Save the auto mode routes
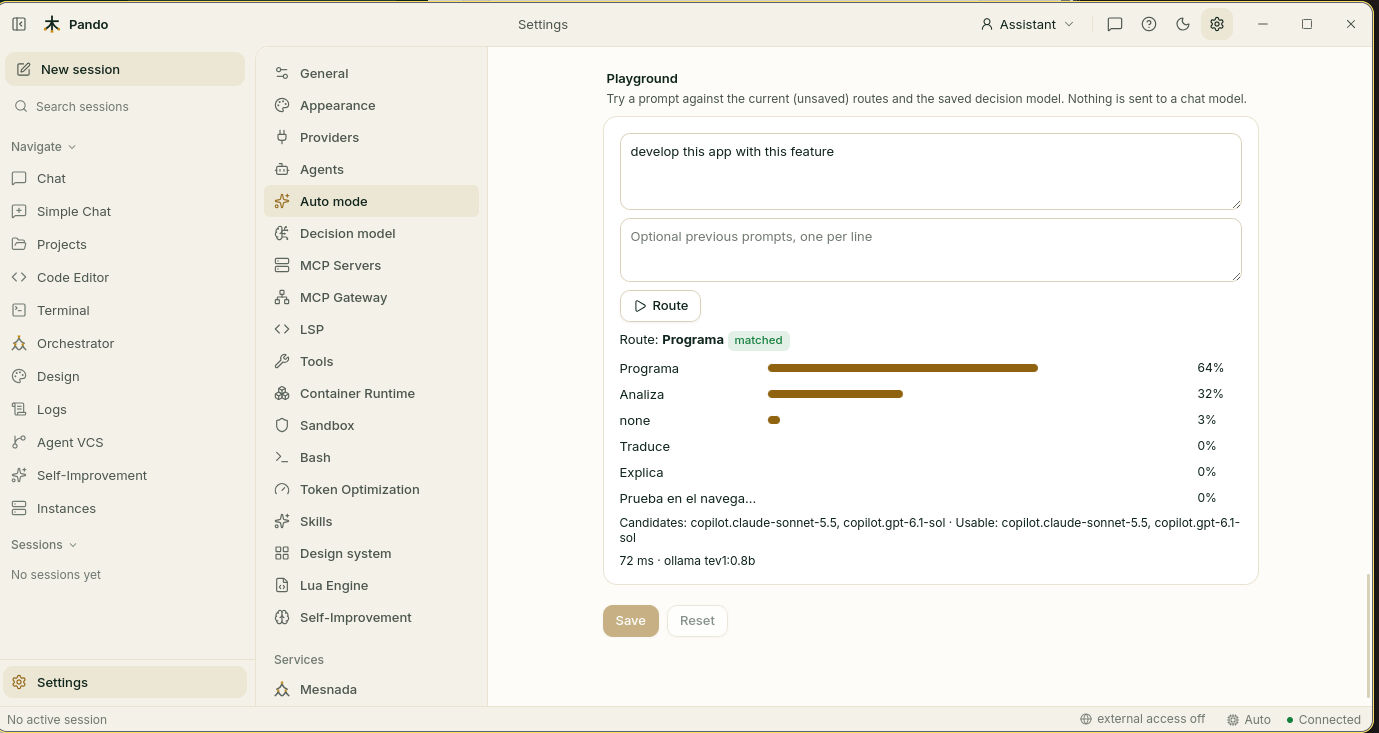The height and width of the screenshot is (733, 1379). (x=630, y=620)
